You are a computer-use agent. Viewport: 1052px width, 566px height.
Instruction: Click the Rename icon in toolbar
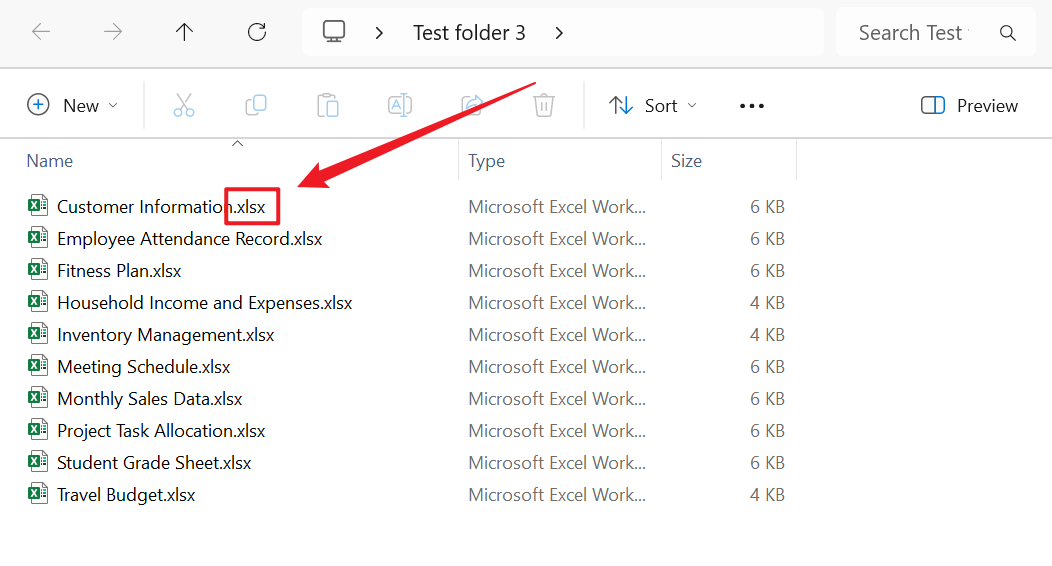click(400, 105)
